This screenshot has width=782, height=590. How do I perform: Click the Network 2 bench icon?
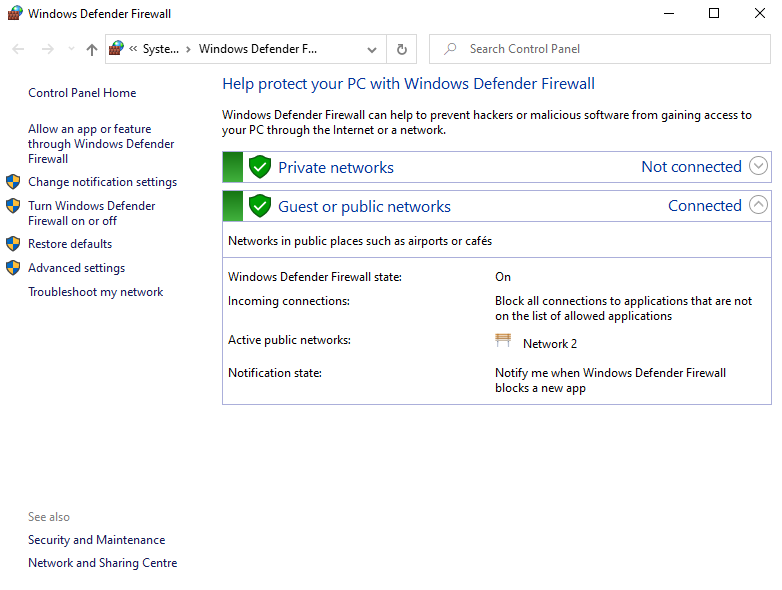point(503,341)
